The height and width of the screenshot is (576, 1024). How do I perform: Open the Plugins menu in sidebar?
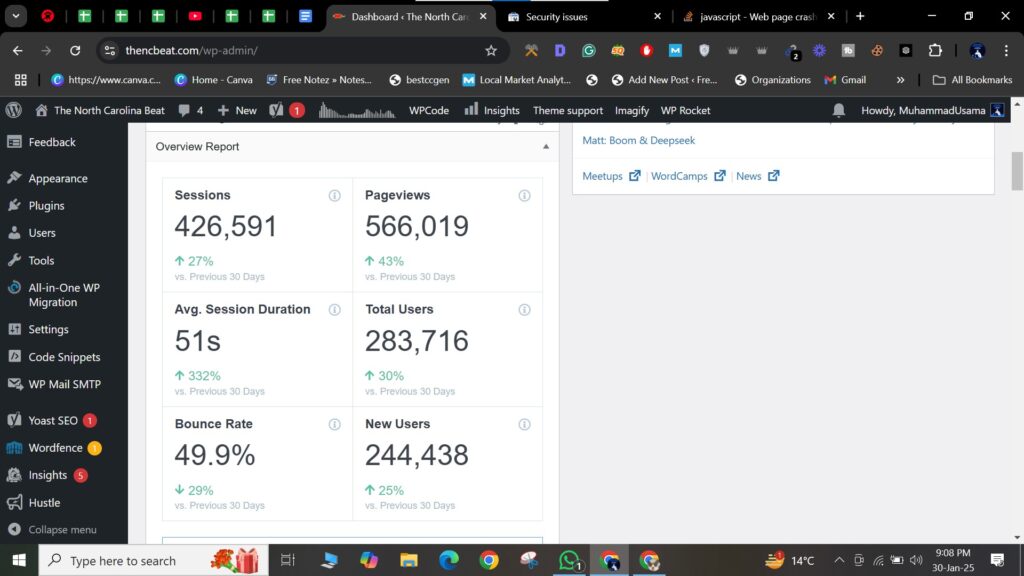point(46,206)
